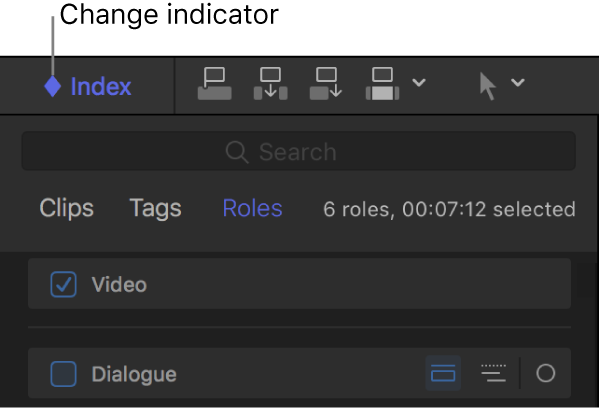Image resolution: width=599 pixels, height=410 pixels.
Task: Click the Overwrite clip icon
Action: coord(382,84)
